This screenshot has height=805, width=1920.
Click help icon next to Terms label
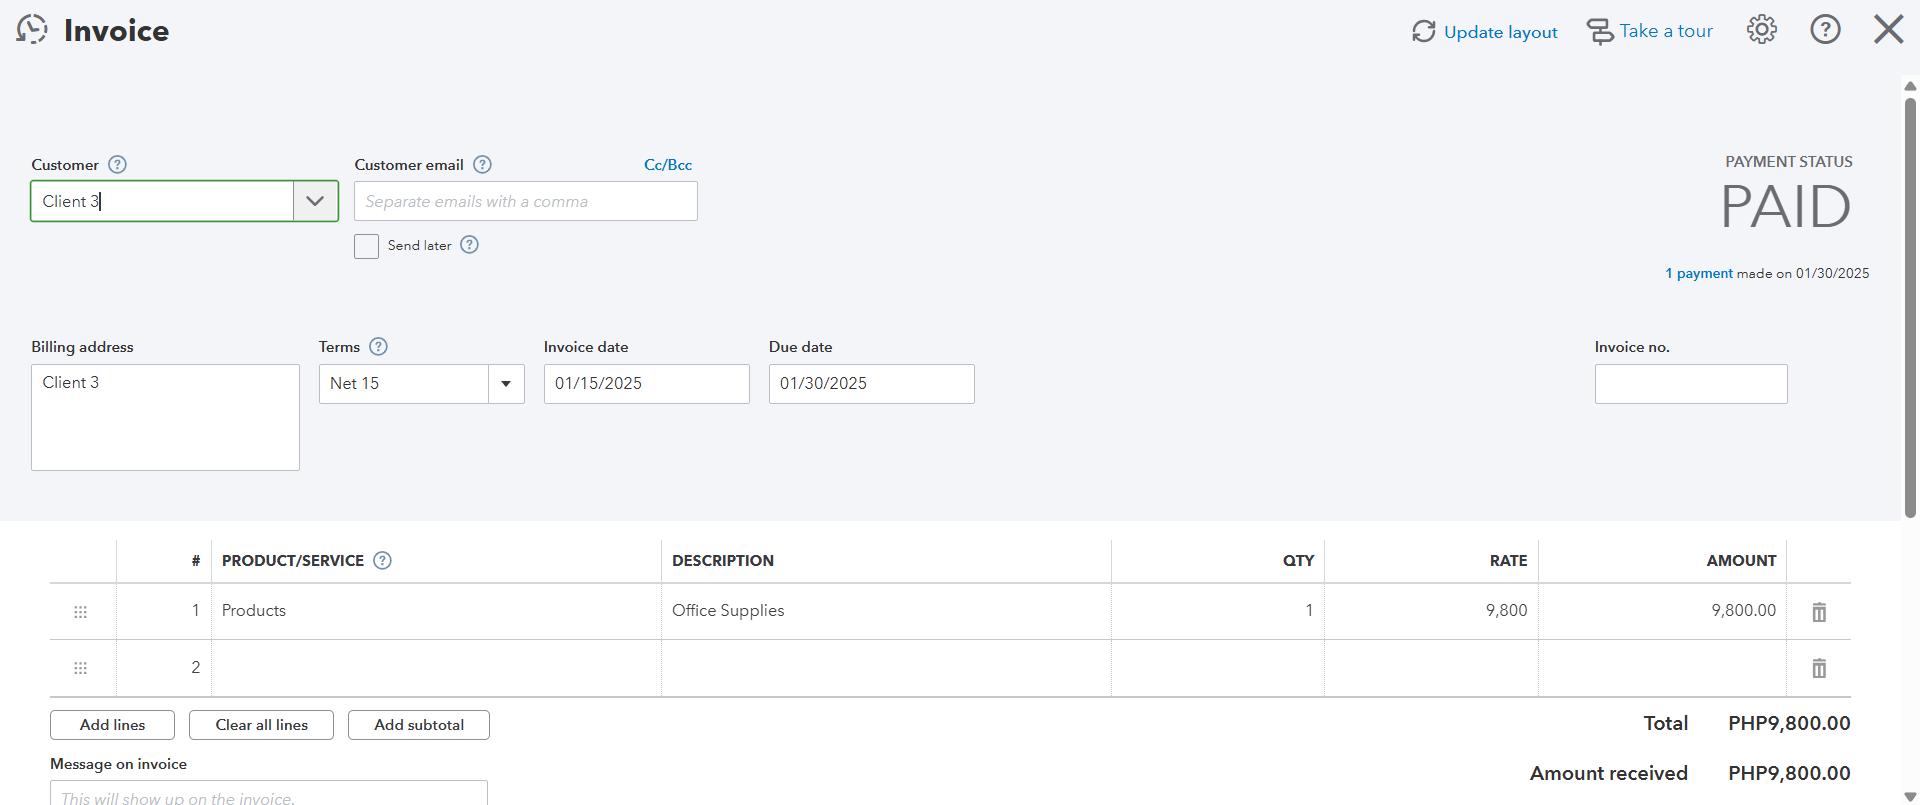click(378, 347)
